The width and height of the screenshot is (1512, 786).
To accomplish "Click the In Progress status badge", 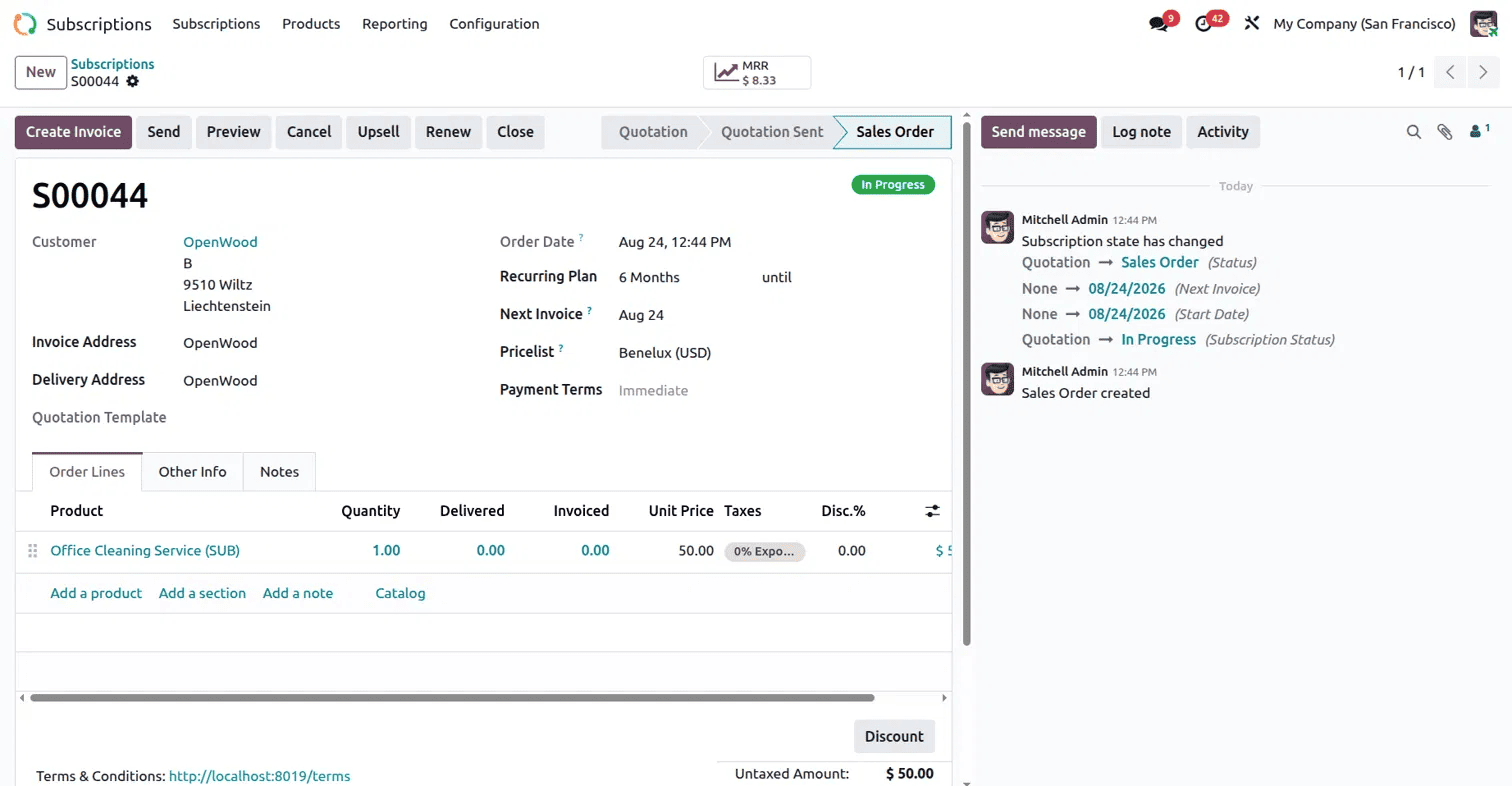I will coord(893,185).
